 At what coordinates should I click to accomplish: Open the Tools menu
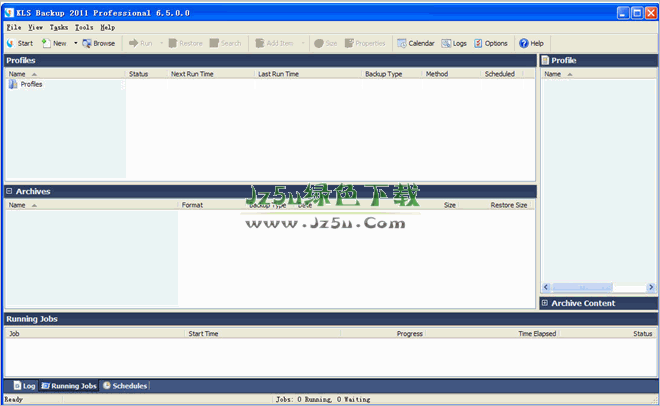pos(84,27)
